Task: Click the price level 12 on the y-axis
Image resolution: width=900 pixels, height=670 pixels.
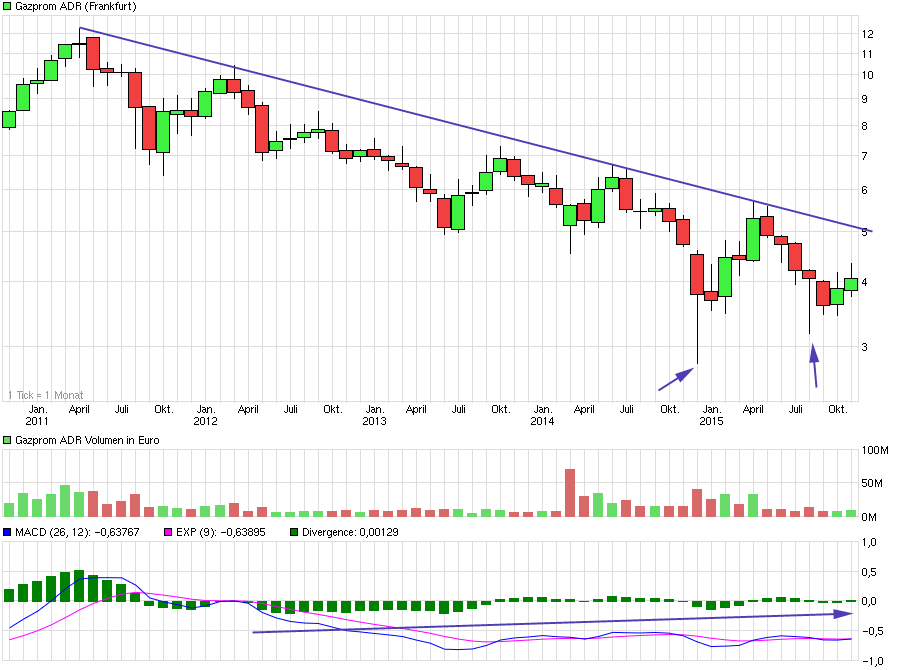Action: (868, 34)
